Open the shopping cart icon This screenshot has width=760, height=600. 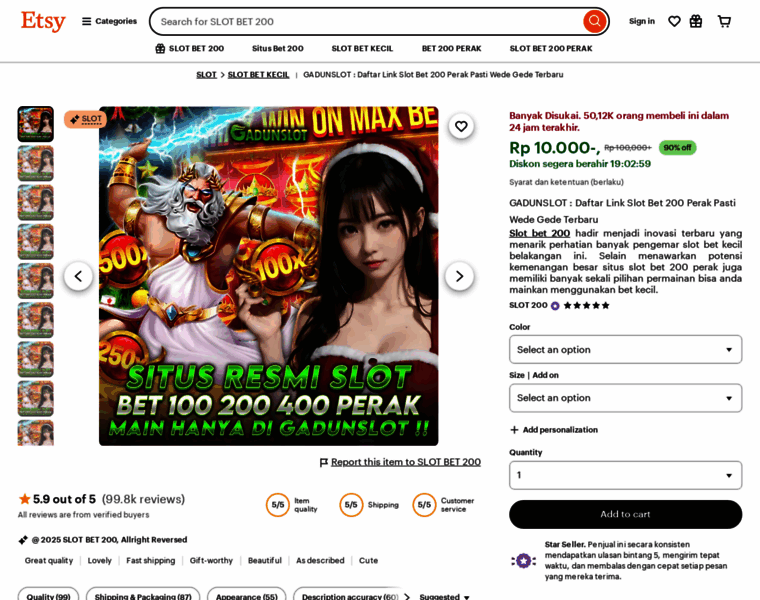724,21
